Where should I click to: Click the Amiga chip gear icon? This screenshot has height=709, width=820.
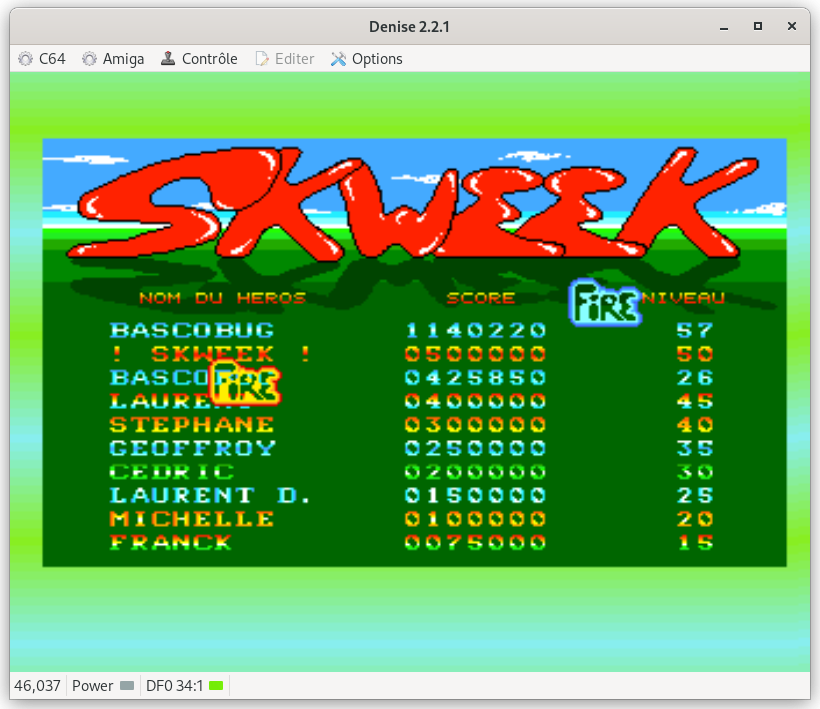pos(89,59)
